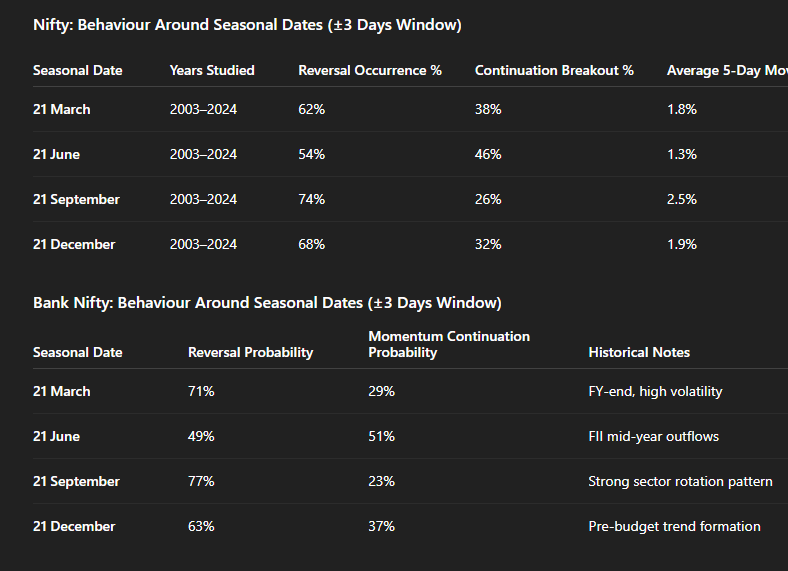Click the FY-end, high volatility note
The image size is (788, 571).
tap(655, 391)
